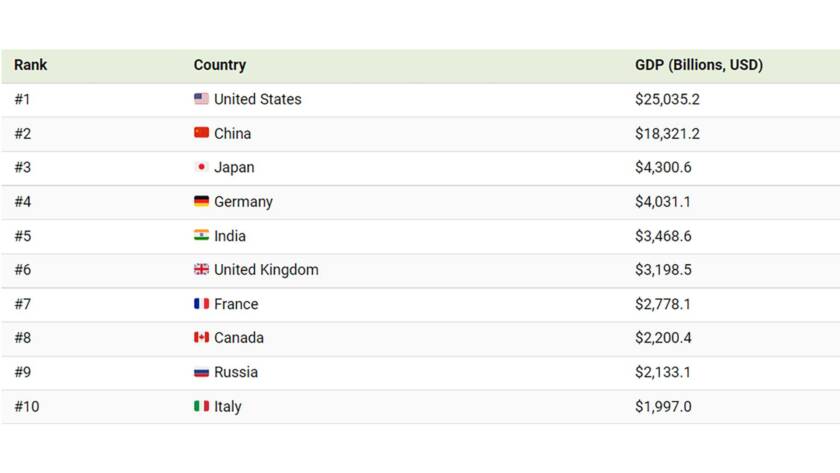
Task: Click the Rank column header
Action: click(x=31, y=65)
